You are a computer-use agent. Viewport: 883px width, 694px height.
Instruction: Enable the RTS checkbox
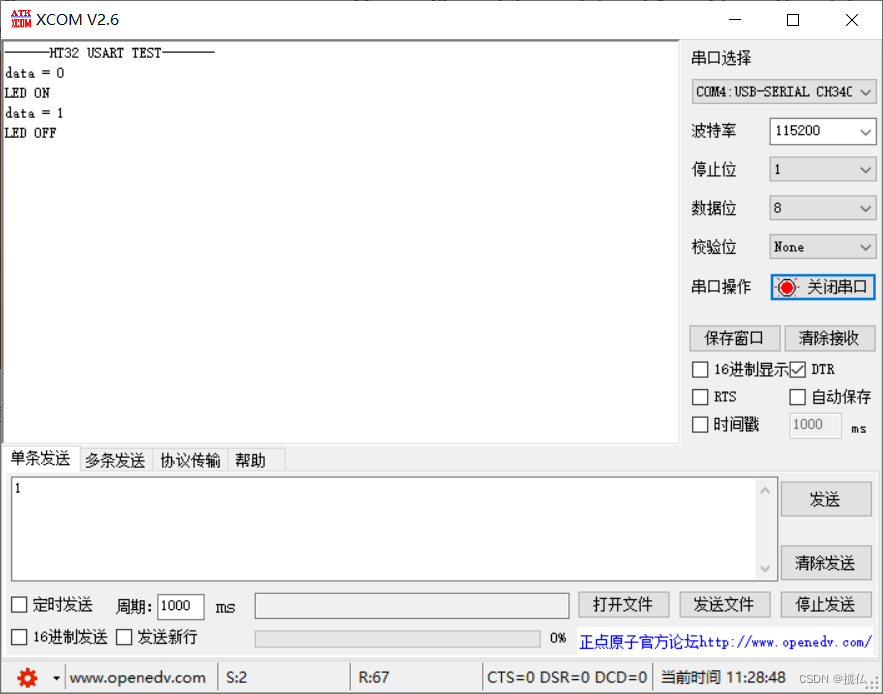(x=700, y=397)
